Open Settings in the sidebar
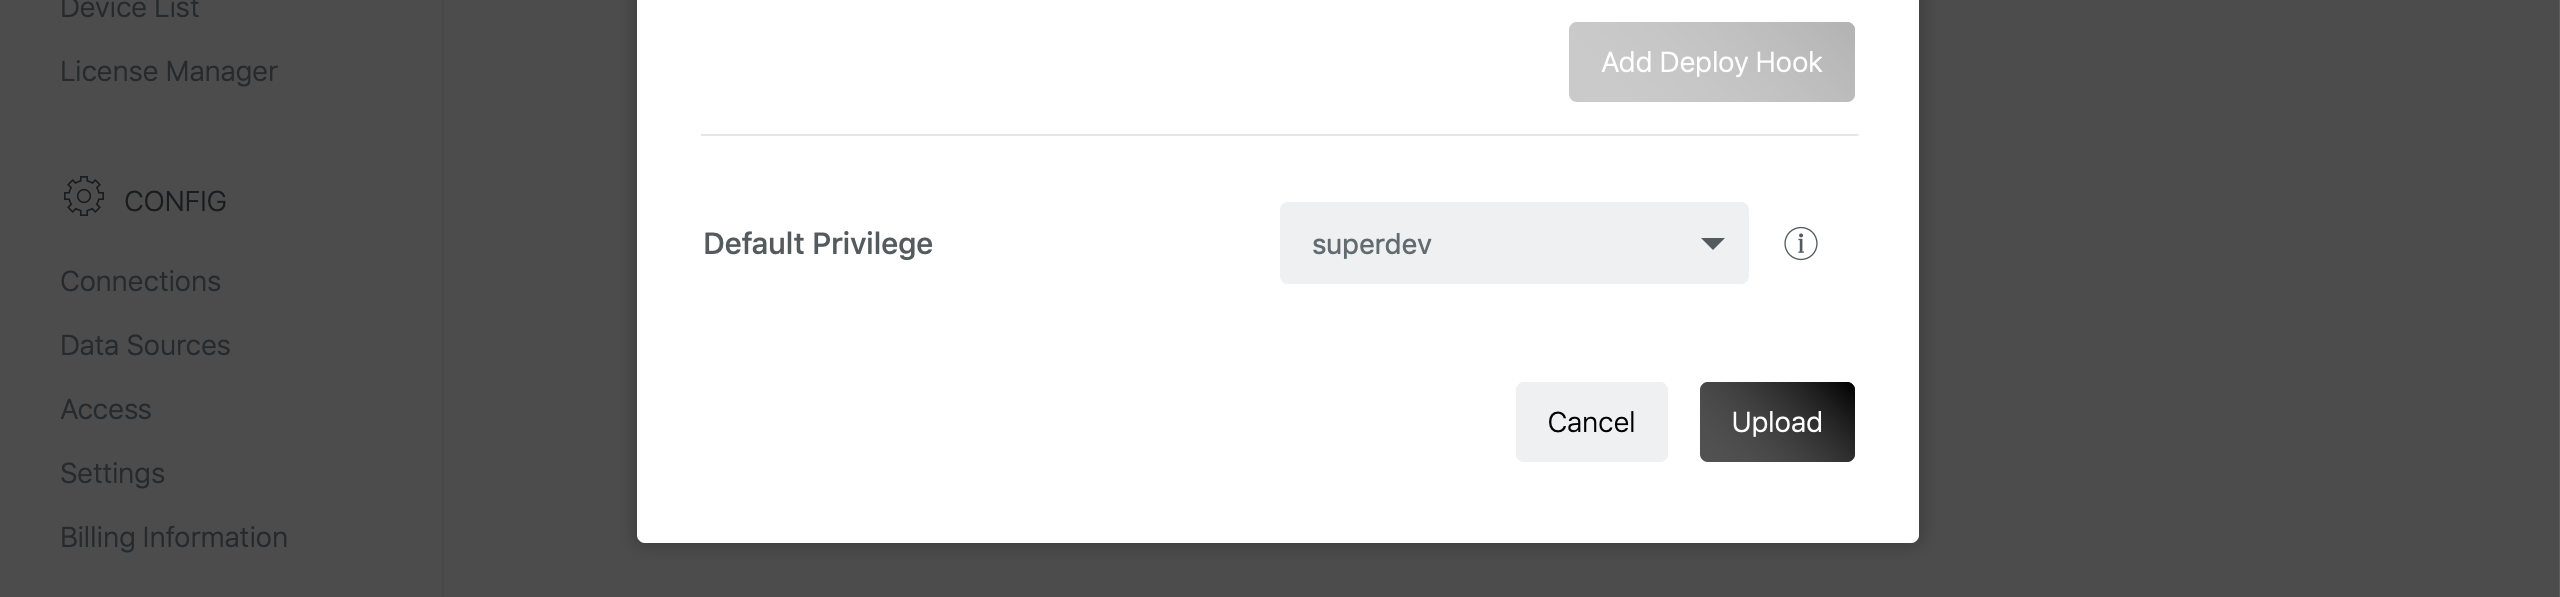 click(x=112, y=473)
